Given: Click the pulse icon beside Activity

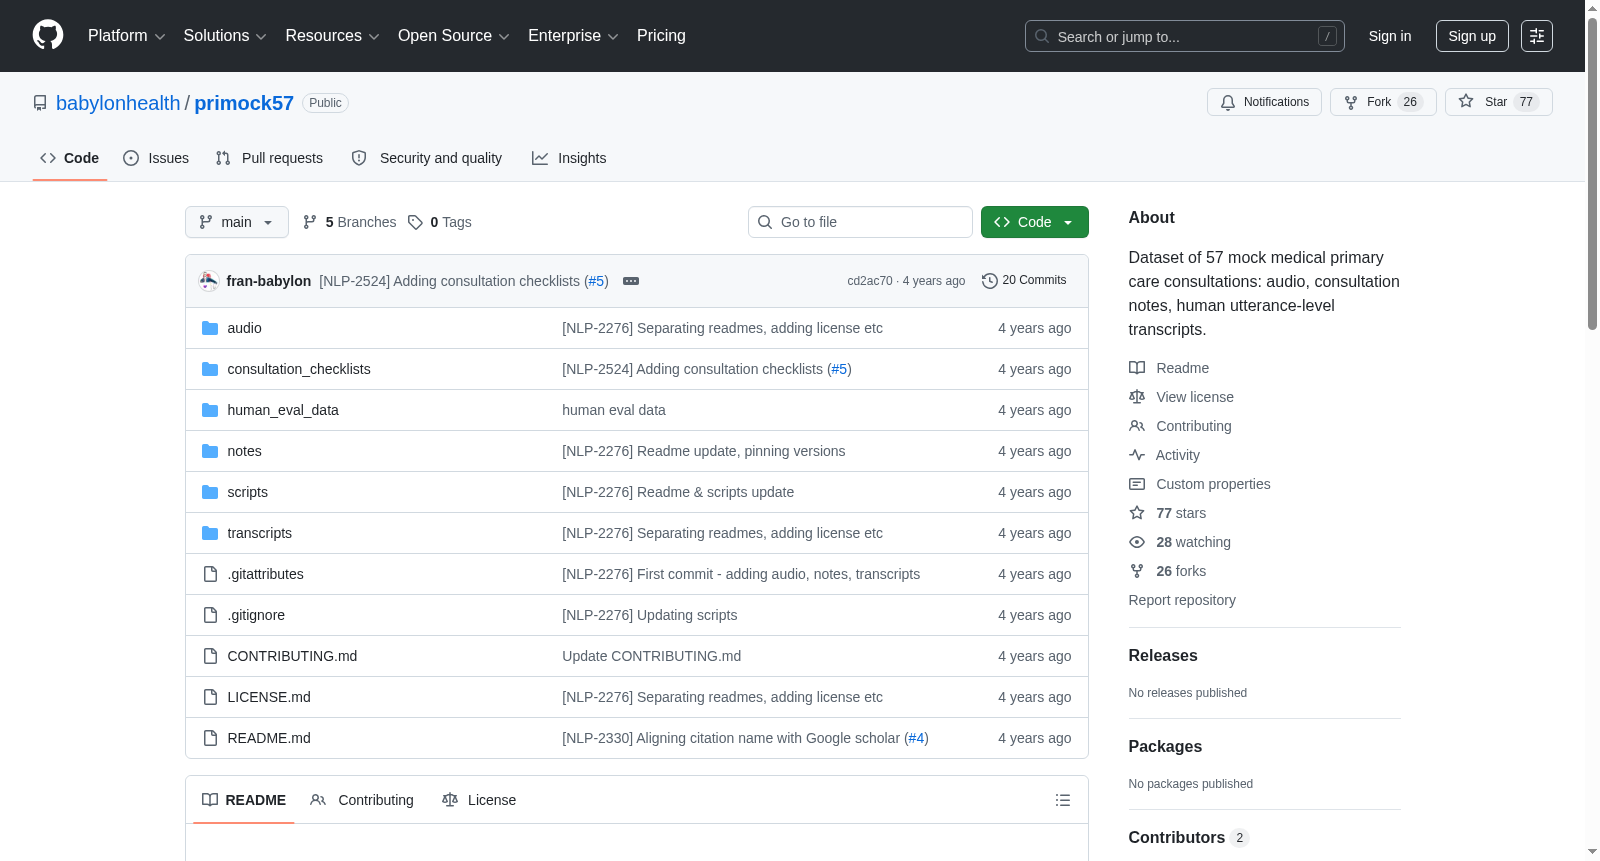Looking at the screenshot, I should pyautogui.click(x=1137, y=455).
